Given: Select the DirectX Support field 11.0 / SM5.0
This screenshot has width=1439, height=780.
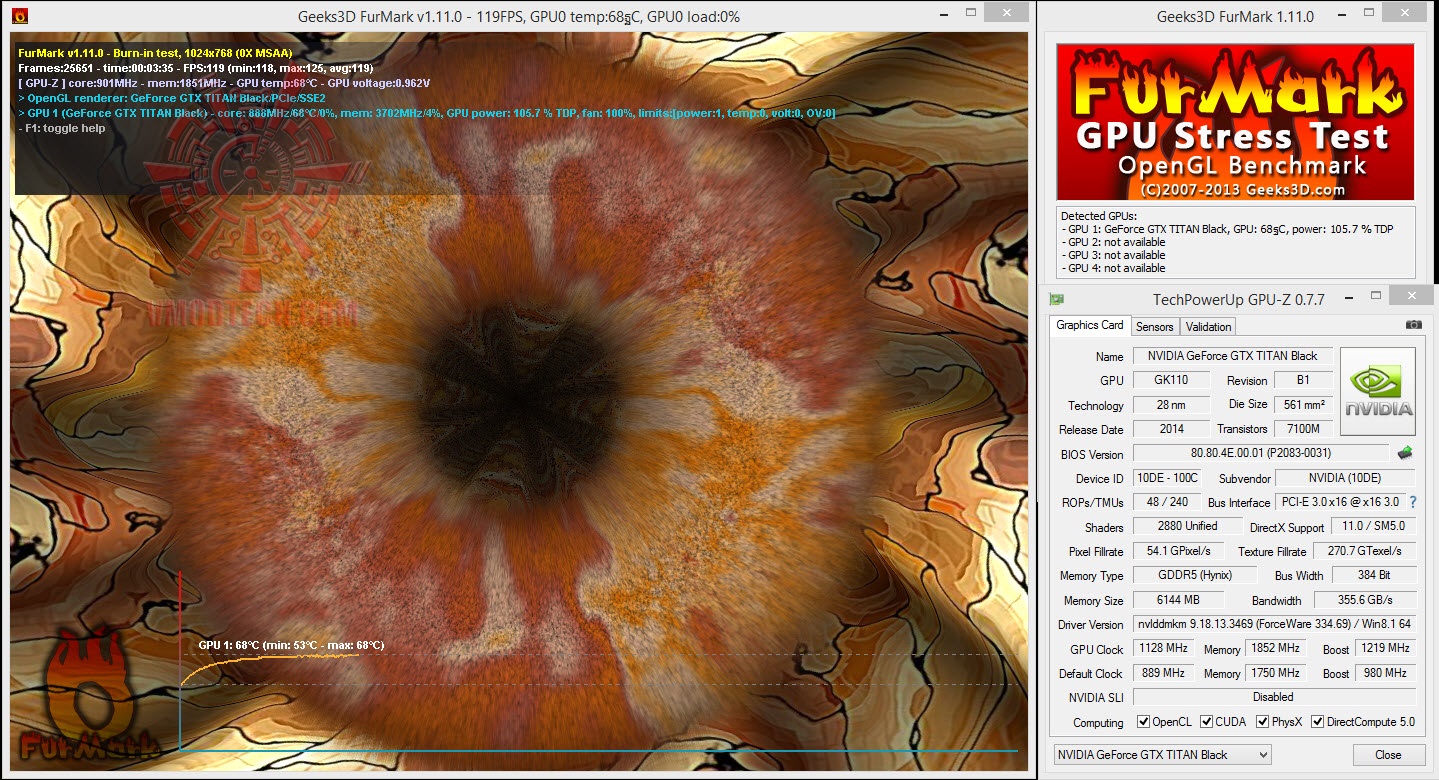Looking at the screenshot, I should (x=1374, y=526).
